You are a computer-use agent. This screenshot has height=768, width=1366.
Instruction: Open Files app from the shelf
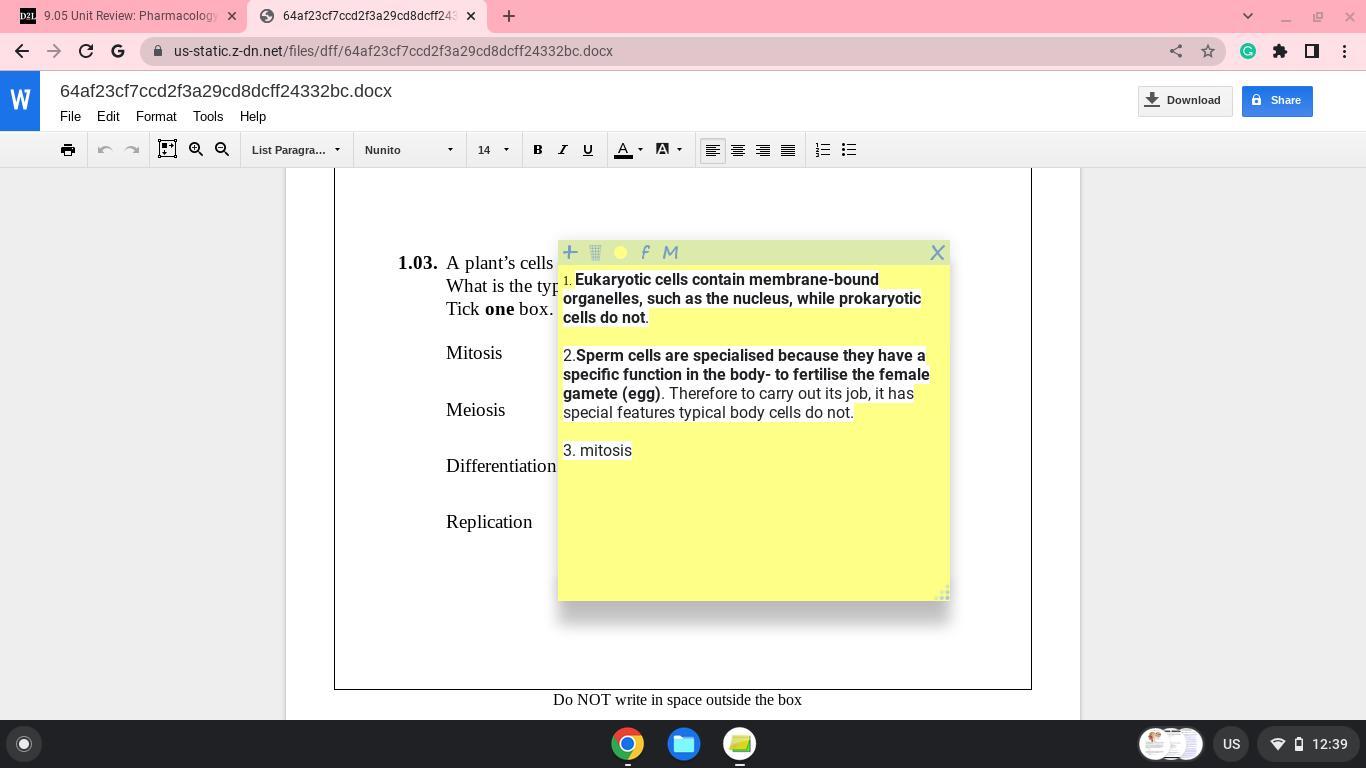684,744
